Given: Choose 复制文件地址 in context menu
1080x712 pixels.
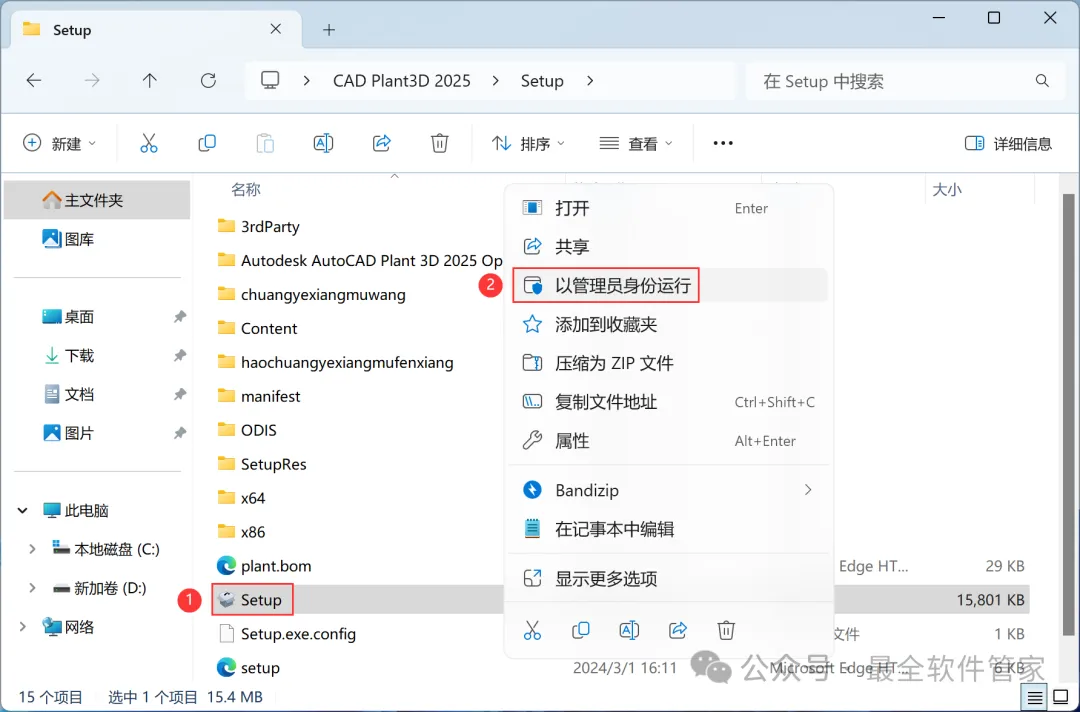Looking at the screenshot, I should click(x=668, y=401).
